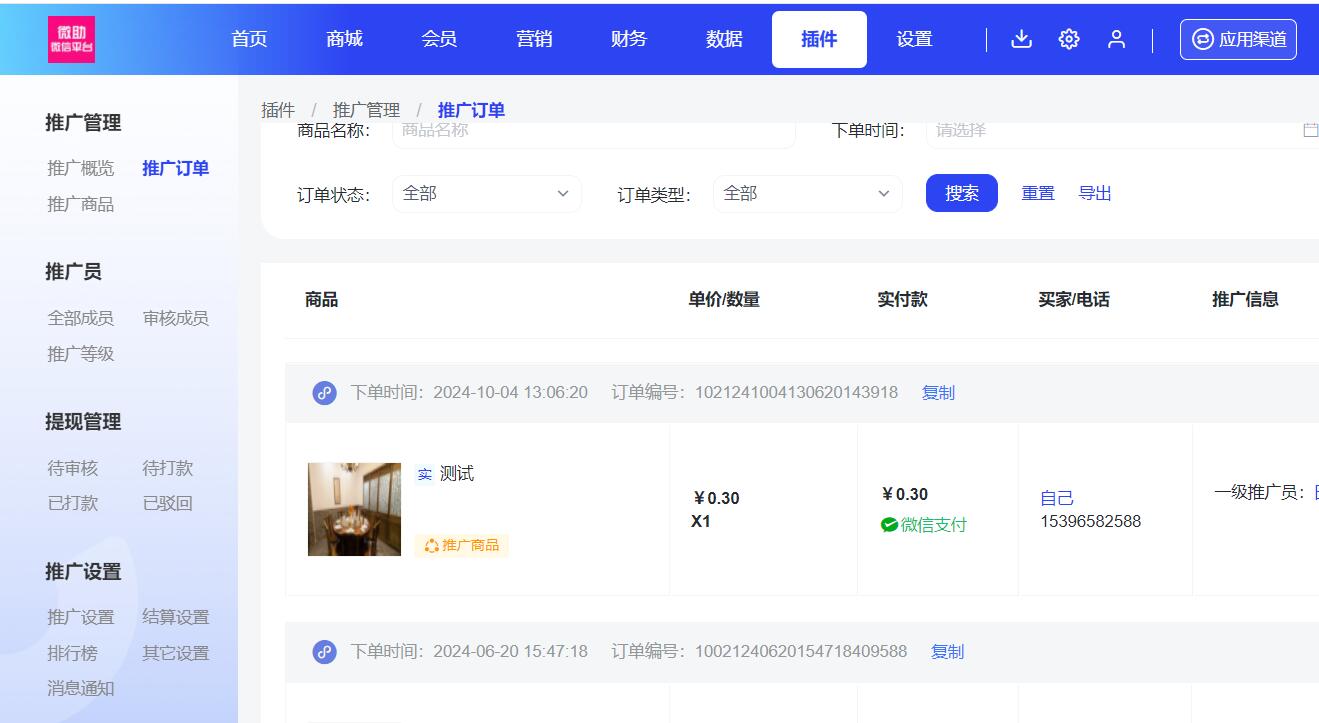
Task: Click the 搜索 button
Action: click(x=962, y=193)
